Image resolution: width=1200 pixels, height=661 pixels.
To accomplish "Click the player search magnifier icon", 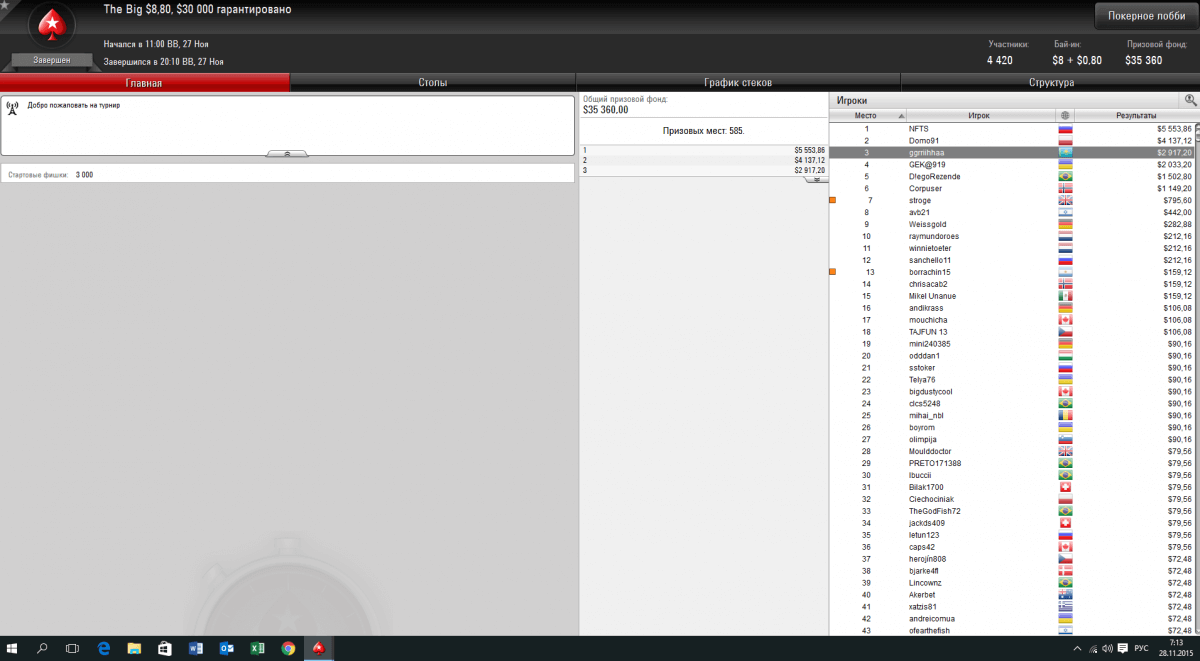I will (1190, 100).
